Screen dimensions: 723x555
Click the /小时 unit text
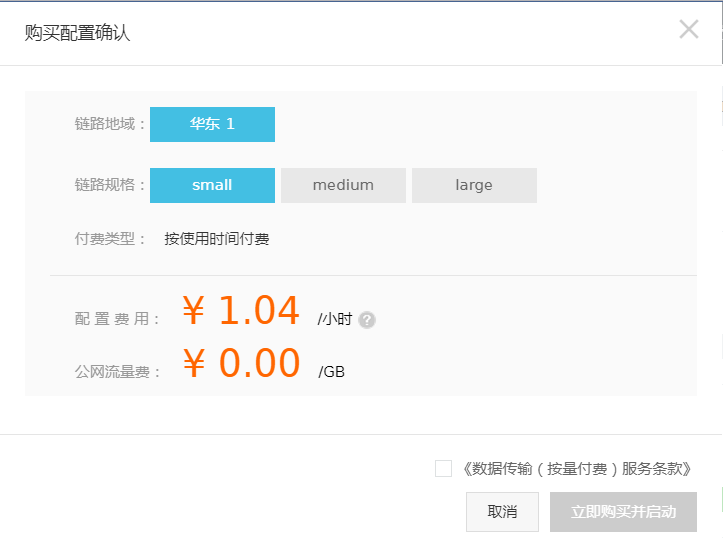pyautogui.click(x=335, y=320)
